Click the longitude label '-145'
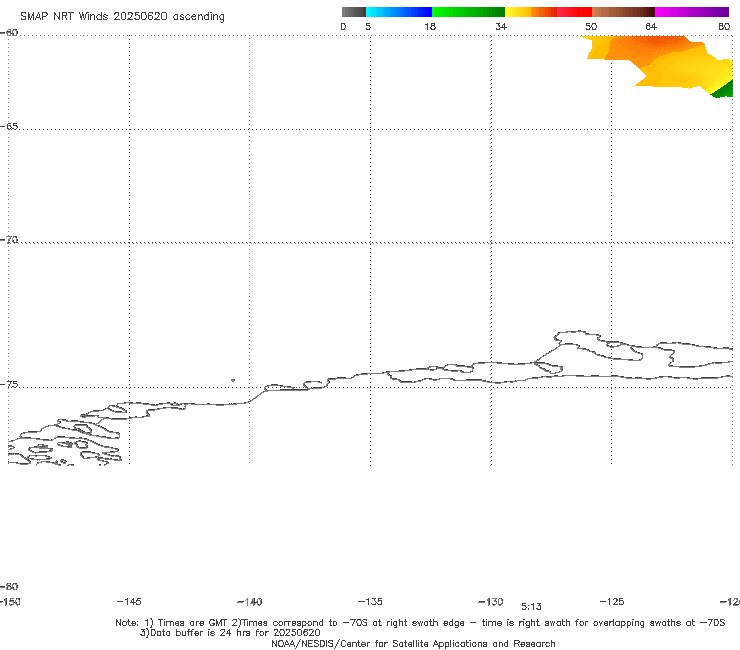The image size is (740, 650). pos(129,601)
